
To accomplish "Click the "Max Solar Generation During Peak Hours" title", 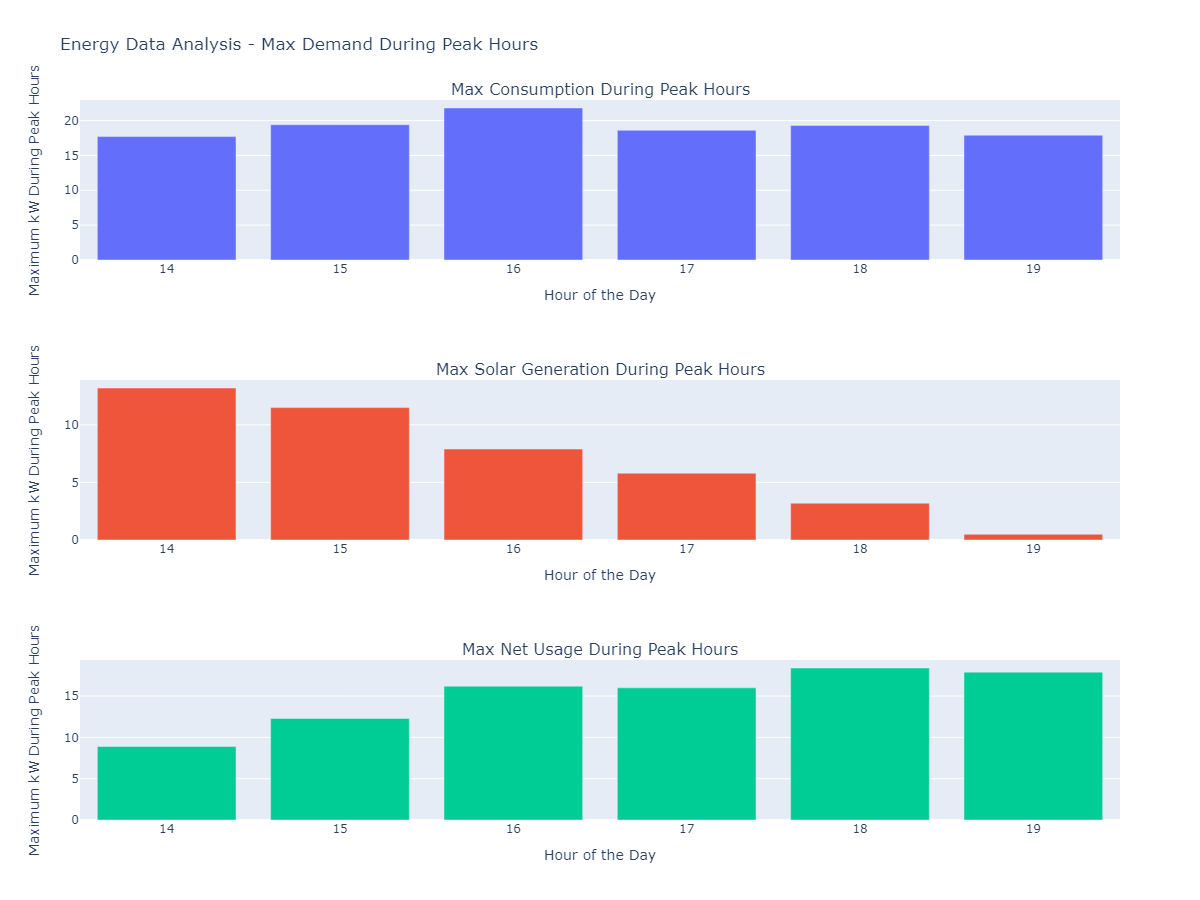I will click(600, 370).
